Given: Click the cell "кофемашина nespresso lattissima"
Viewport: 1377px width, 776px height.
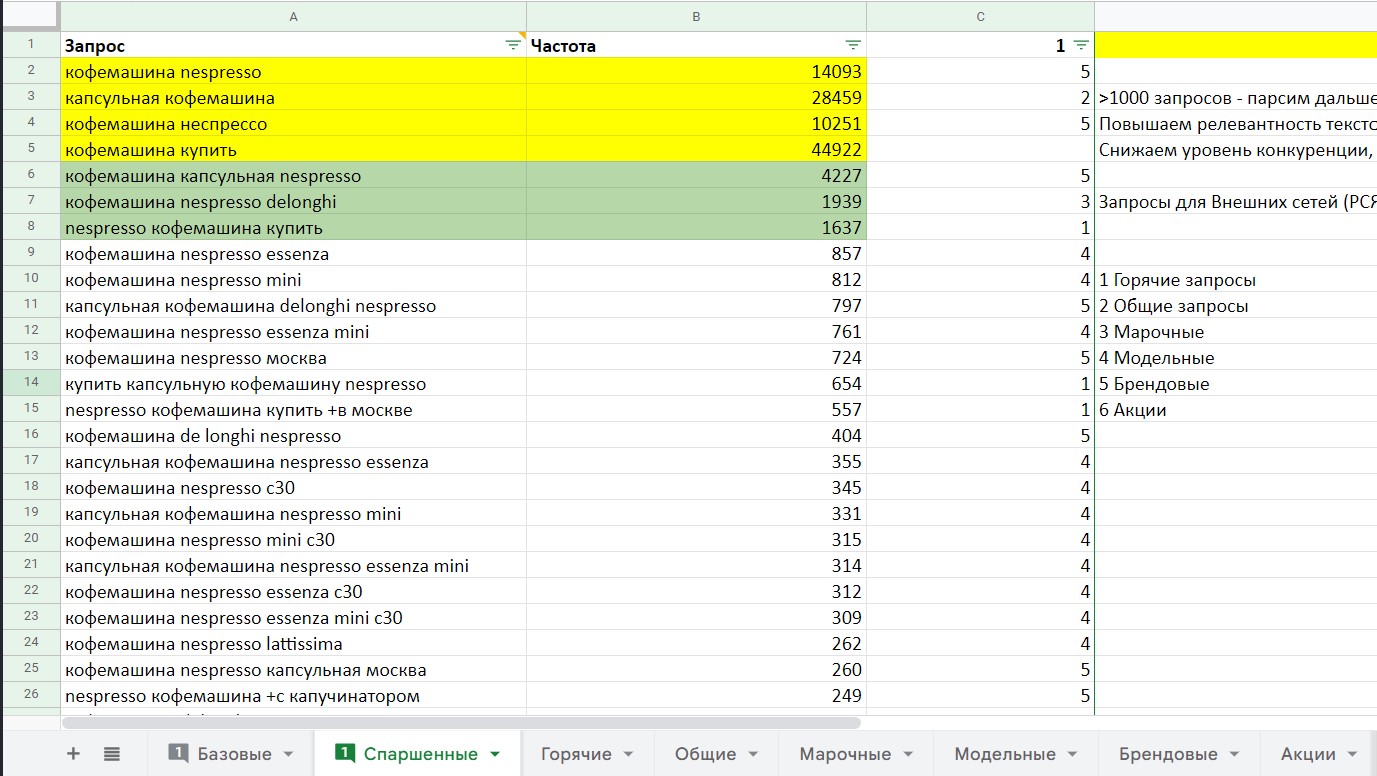Looking at the screenshot, I should [x=293, y=644].
